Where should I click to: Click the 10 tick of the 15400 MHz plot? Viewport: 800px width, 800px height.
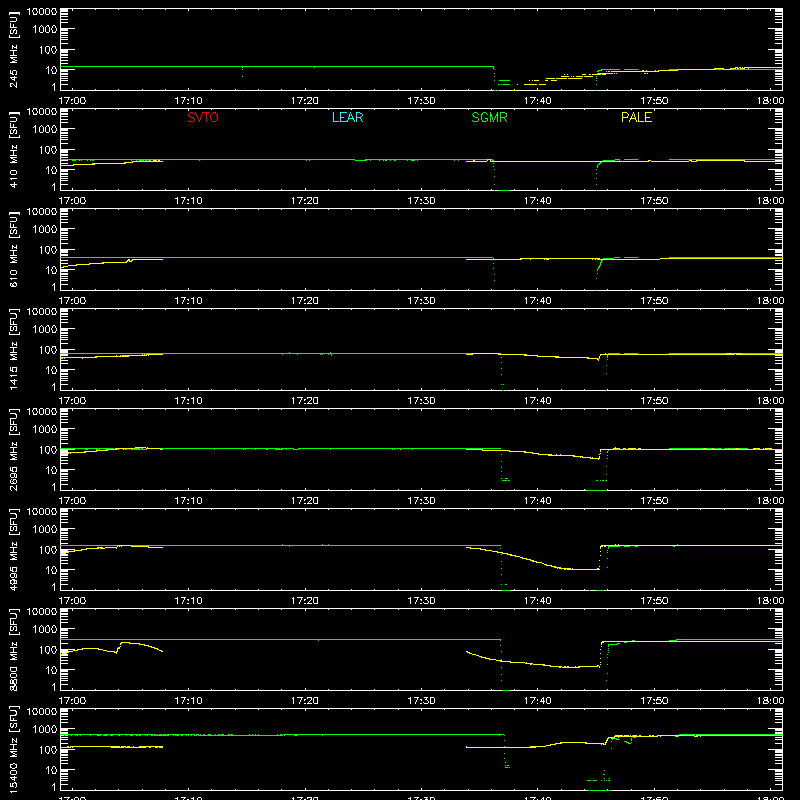51,770
